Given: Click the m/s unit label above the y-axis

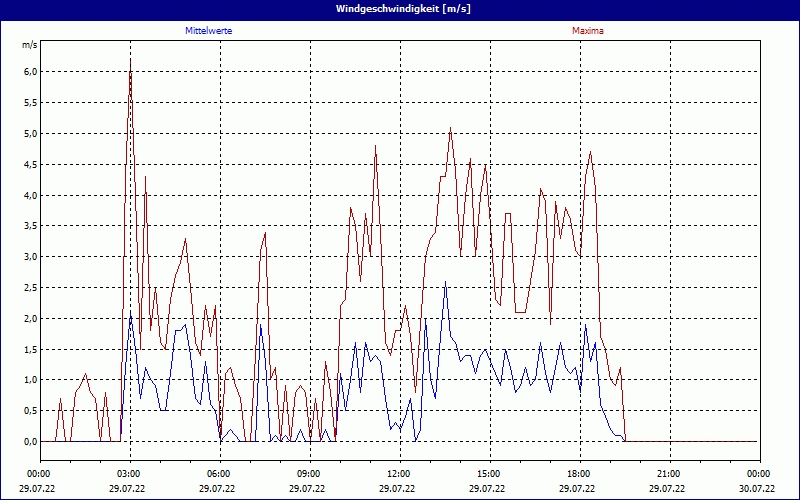Looking at the screenshot, I should tap(29, 46).
